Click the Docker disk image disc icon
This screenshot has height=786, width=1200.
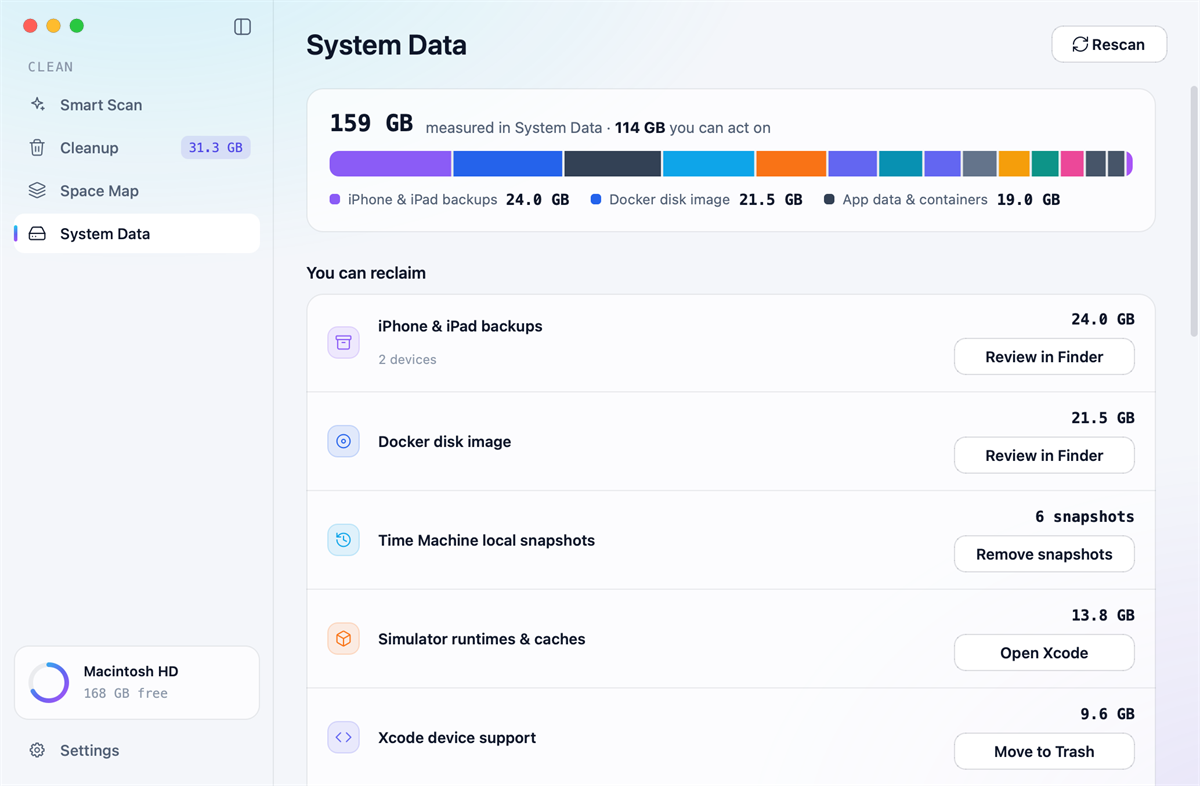click(x=343, y=441)
